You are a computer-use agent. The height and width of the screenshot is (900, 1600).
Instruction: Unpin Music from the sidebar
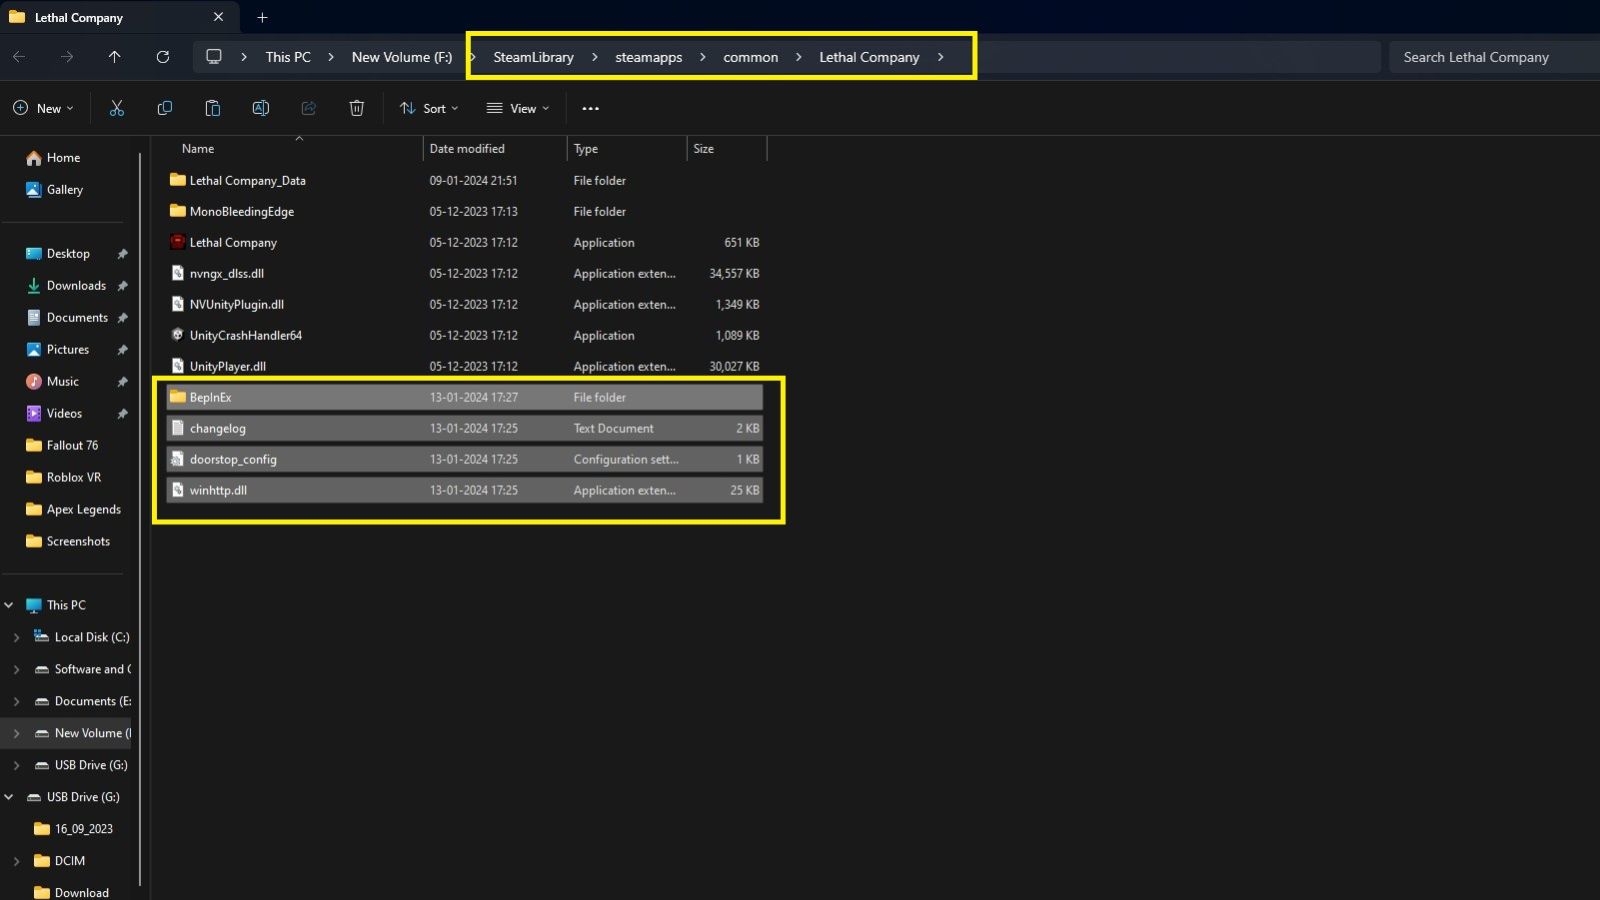pos(122,381)
